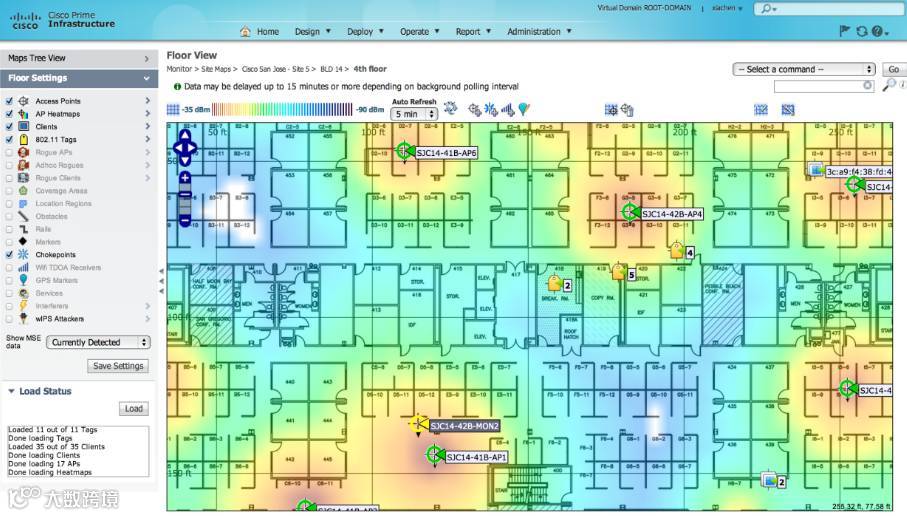Check the Coverage Areas checkbox

(9, 190)
